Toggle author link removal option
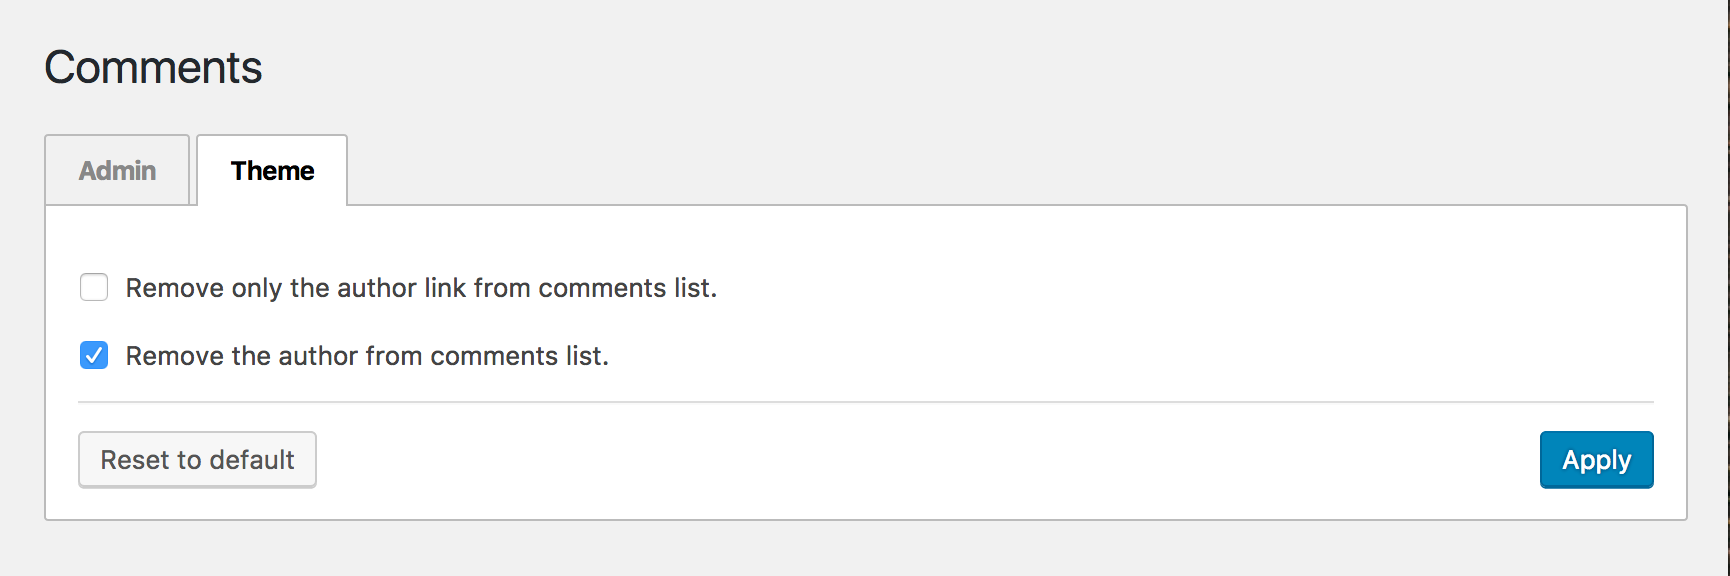 pos(94,288)
